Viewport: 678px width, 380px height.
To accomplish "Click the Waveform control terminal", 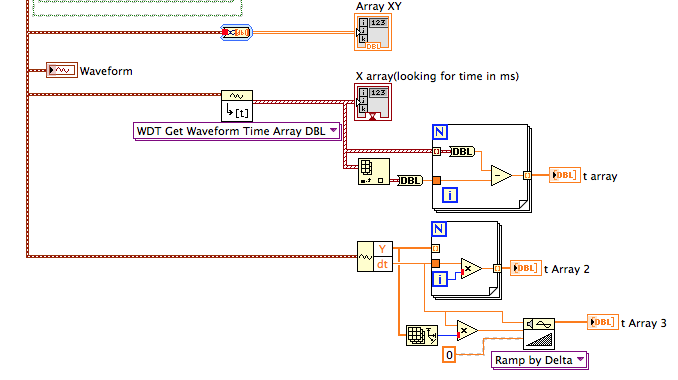I will [x=62, y=70].
